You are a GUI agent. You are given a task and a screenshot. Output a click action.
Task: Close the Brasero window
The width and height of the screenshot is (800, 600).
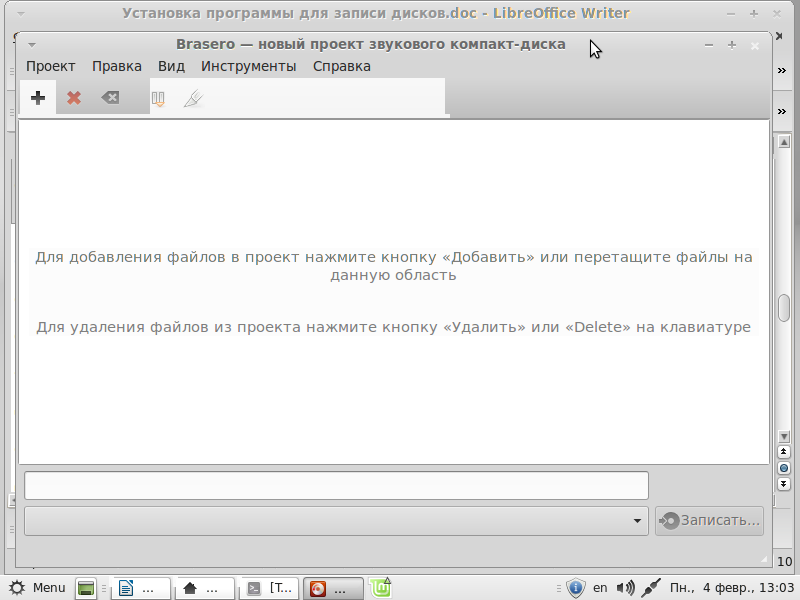pos(755,46)
